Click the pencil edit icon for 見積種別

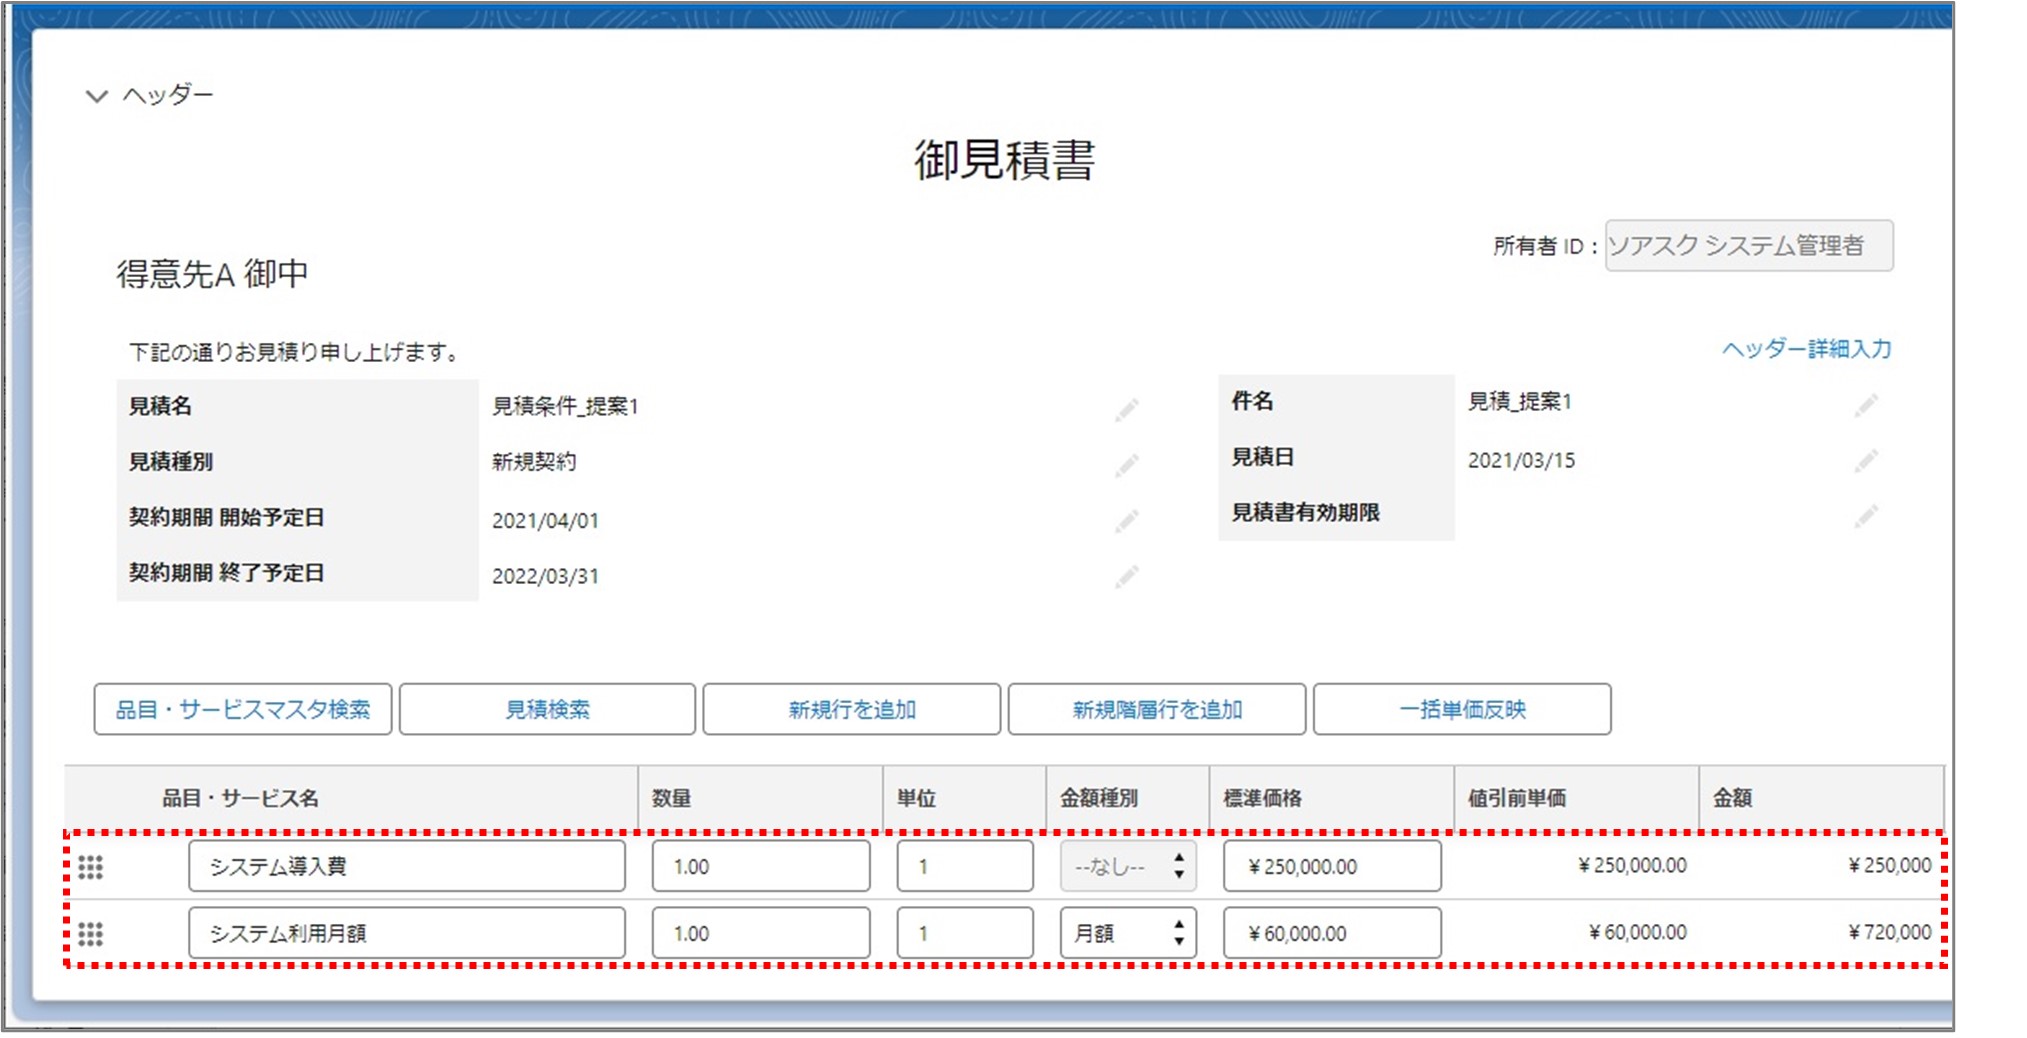coord(1127,465)
